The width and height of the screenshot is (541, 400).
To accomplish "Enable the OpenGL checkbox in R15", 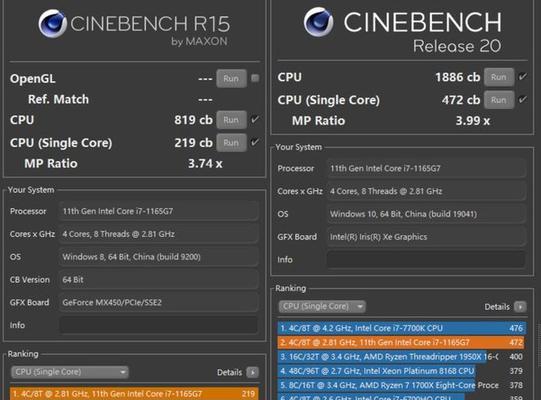I will [255, 78].
